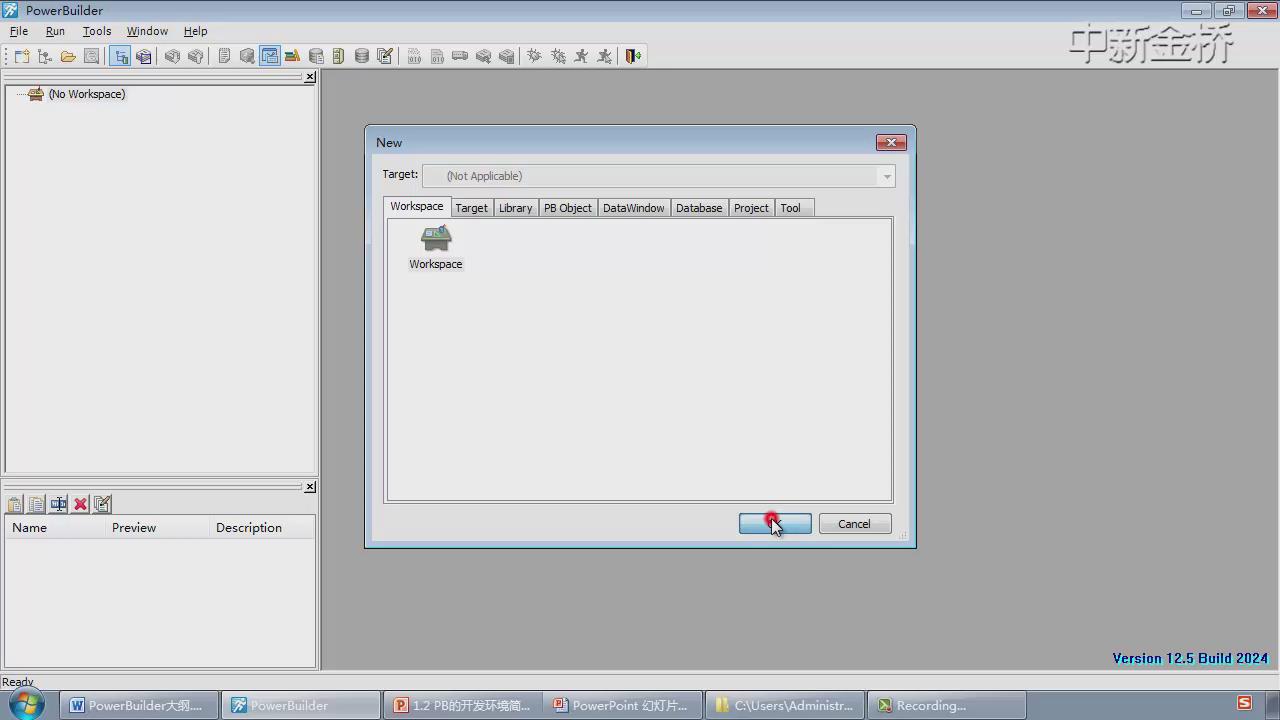Close the system tree pane
1280x720 pixels.
[x=310, y=77]
